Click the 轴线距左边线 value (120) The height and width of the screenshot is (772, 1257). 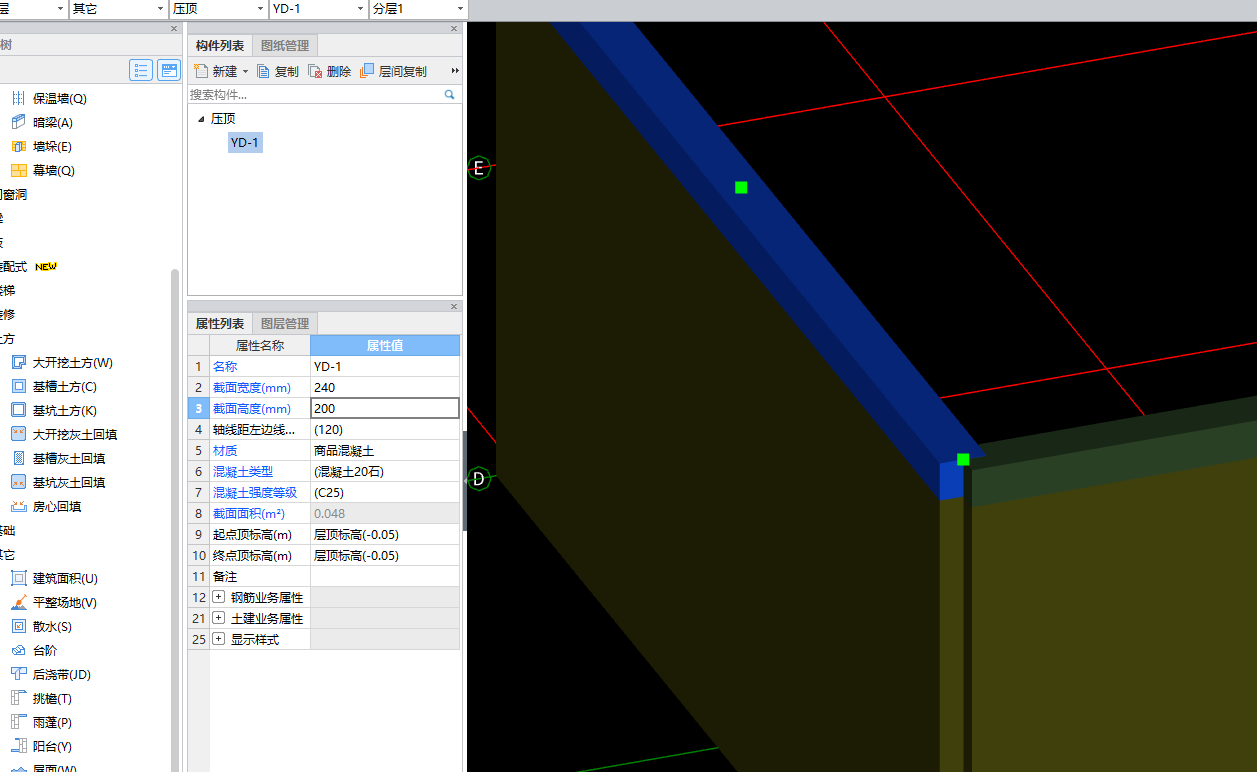coord(385,429)
